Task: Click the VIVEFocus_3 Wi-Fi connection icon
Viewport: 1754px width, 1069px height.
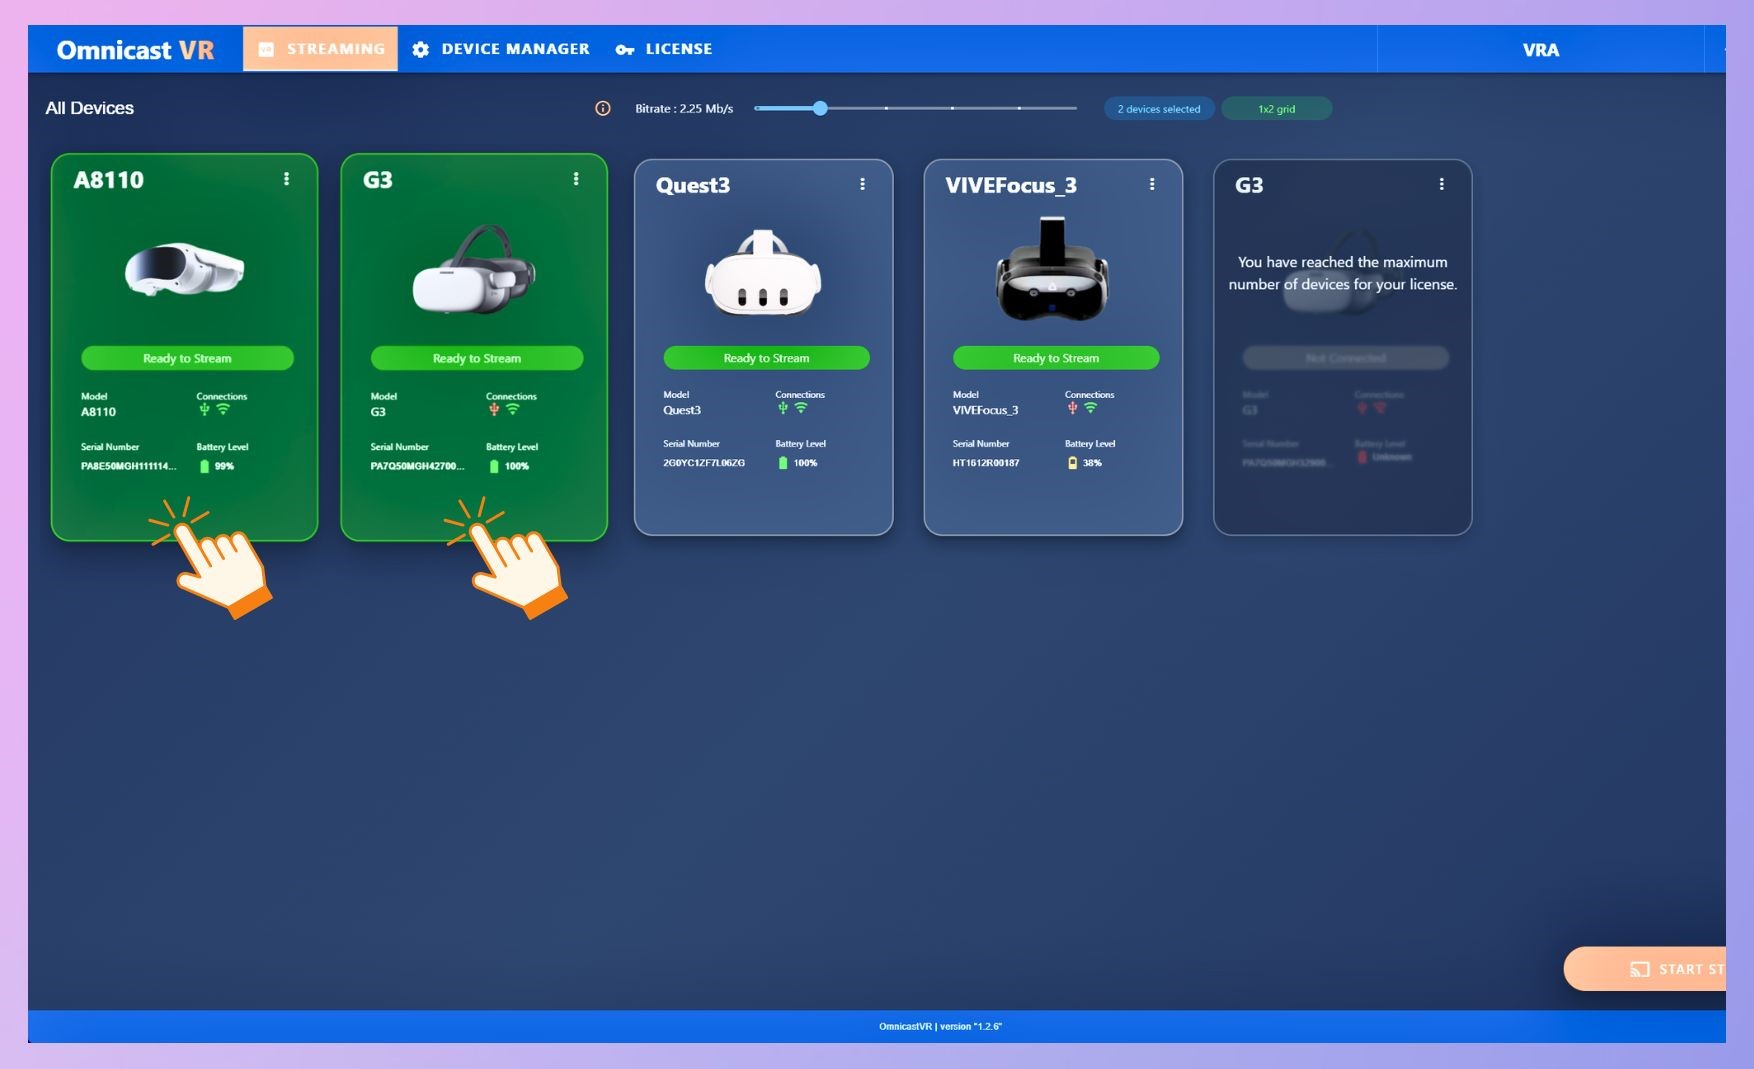Action: [1091, 408]
